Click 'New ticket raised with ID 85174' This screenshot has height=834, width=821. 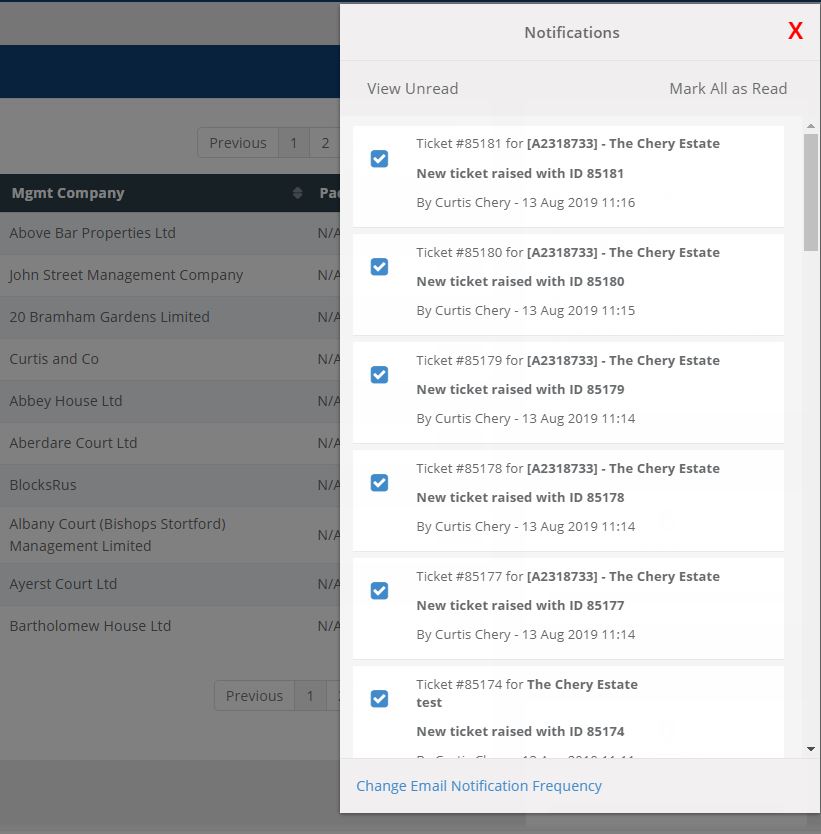click(520, 731)
